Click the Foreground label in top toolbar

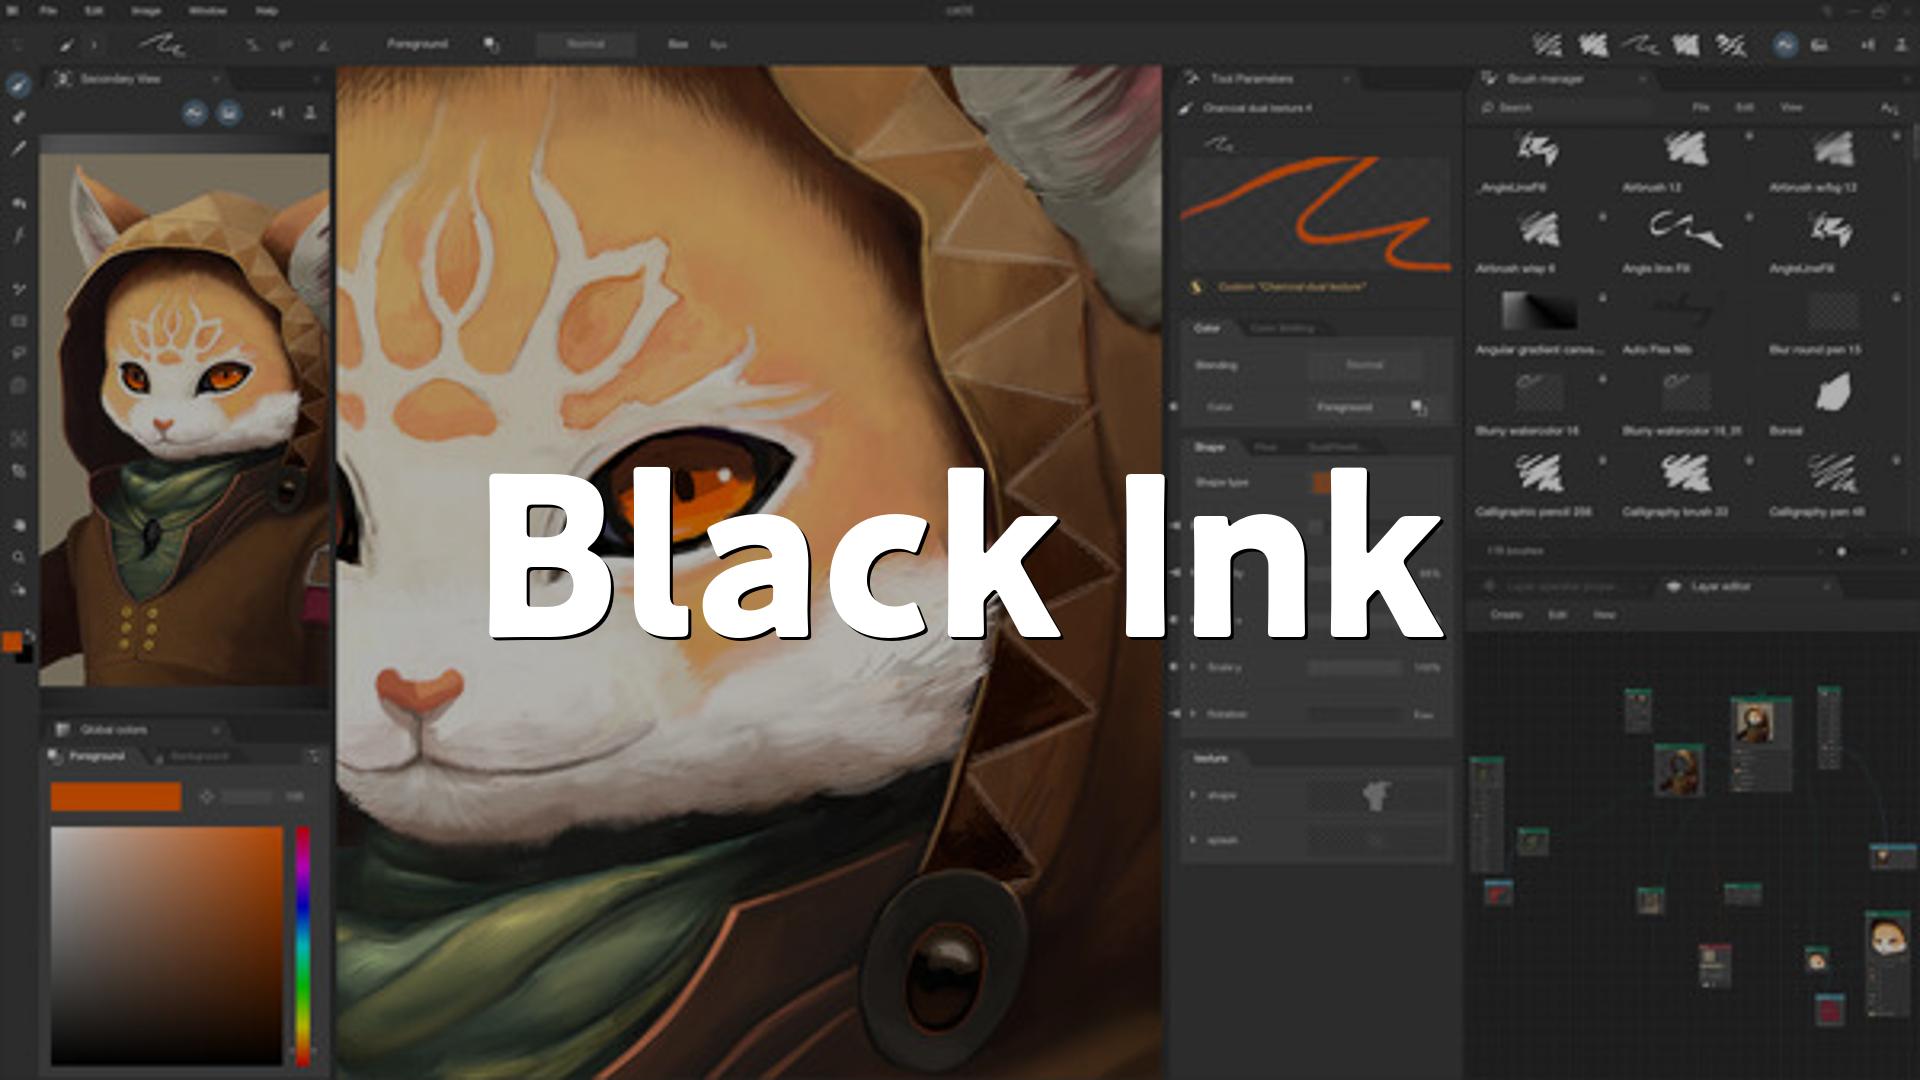(x=417, y=44)
